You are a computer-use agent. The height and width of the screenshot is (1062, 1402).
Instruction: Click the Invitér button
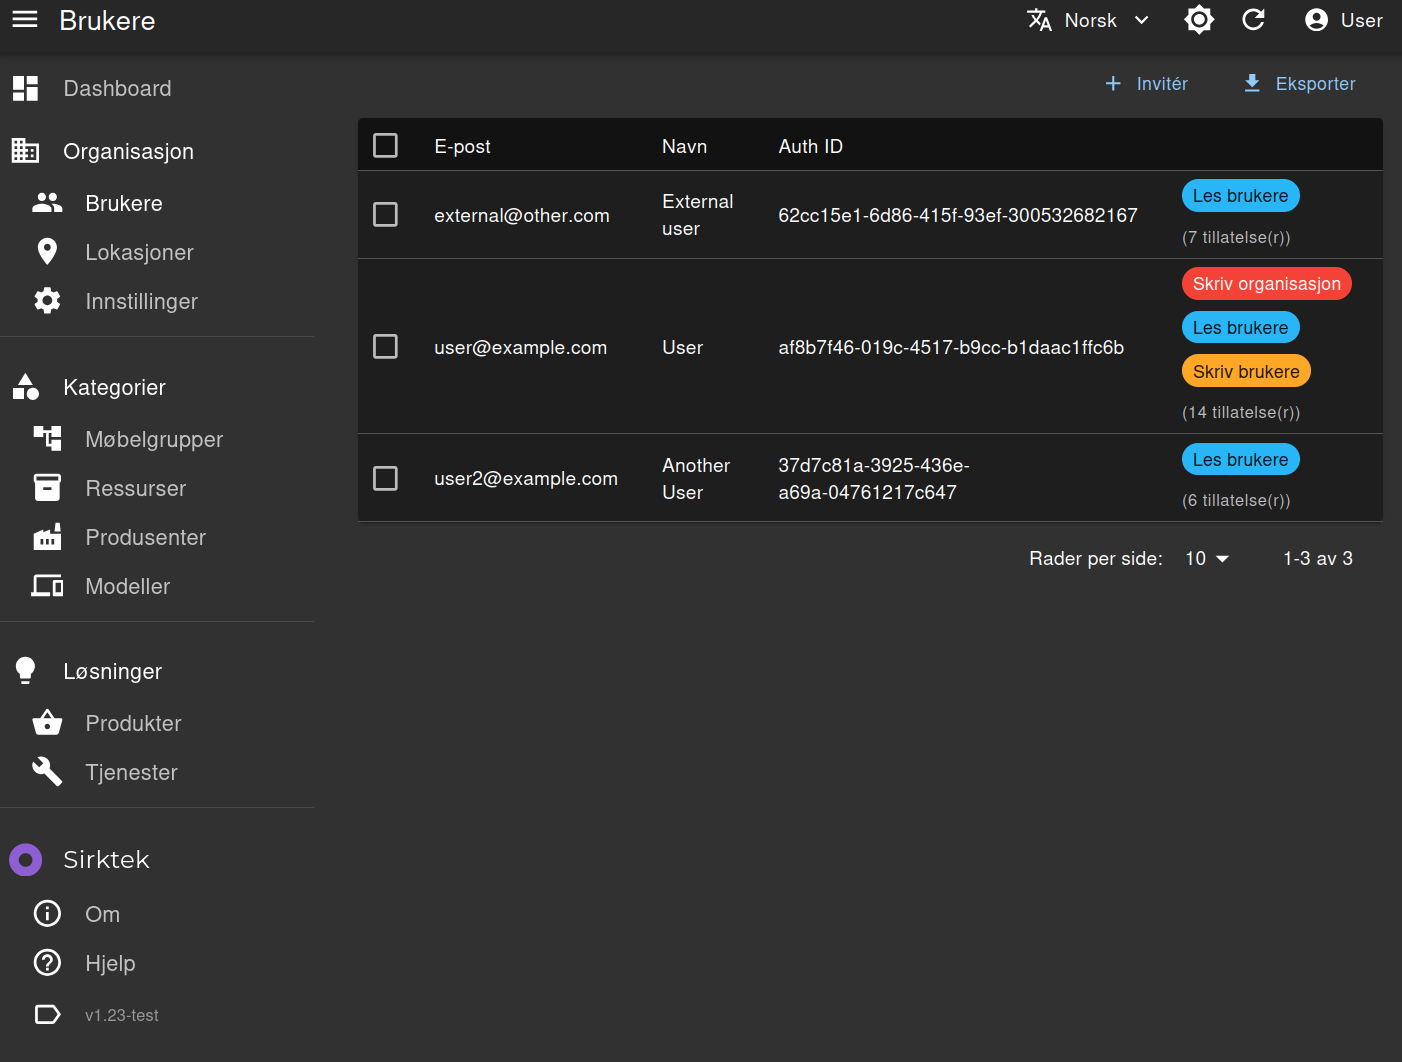(1146, 84)
